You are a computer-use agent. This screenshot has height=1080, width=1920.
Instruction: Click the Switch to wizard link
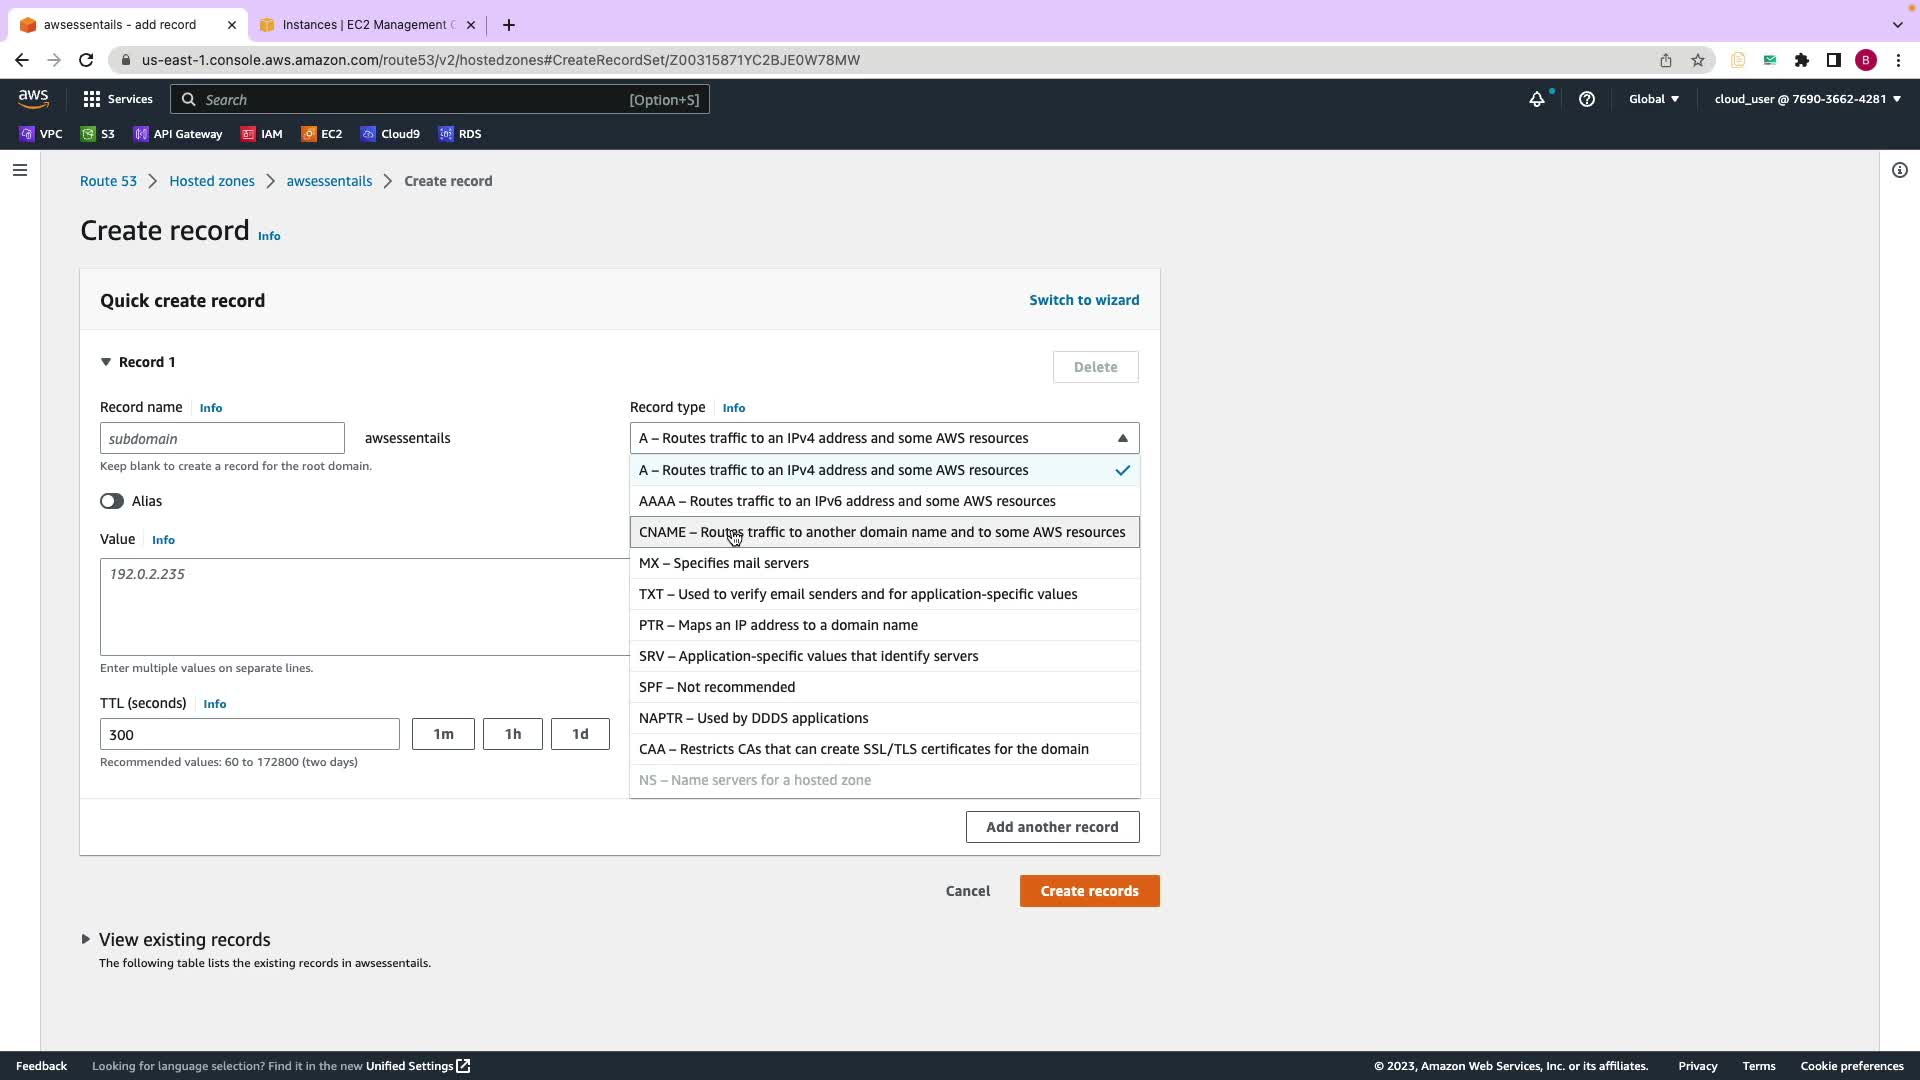click(1084, 300)
